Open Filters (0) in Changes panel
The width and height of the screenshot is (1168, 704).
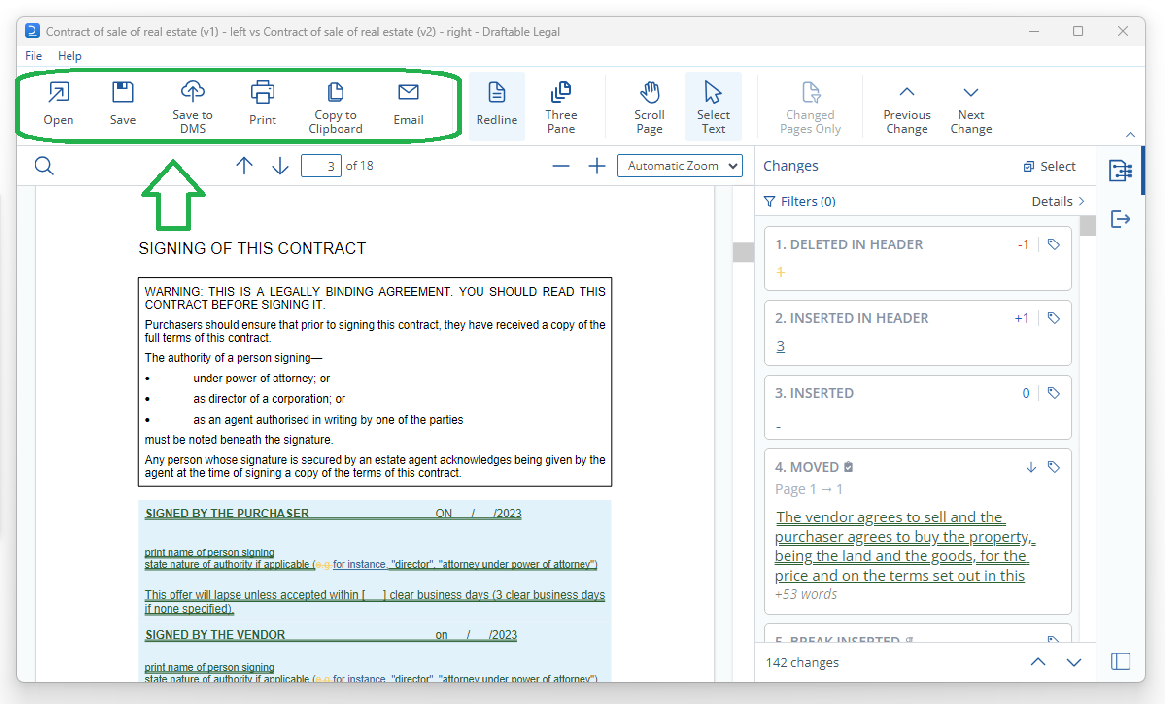click(800, 201)
